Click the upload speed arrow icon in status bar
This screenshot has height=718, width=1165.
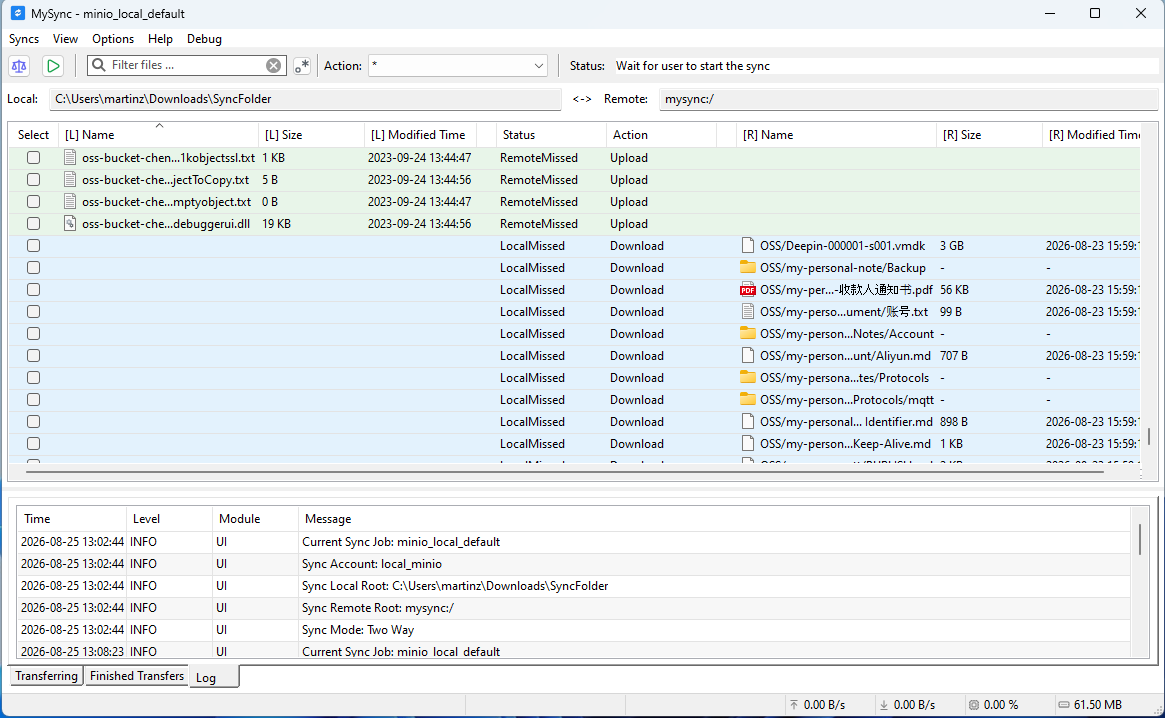tap(794, 705)
